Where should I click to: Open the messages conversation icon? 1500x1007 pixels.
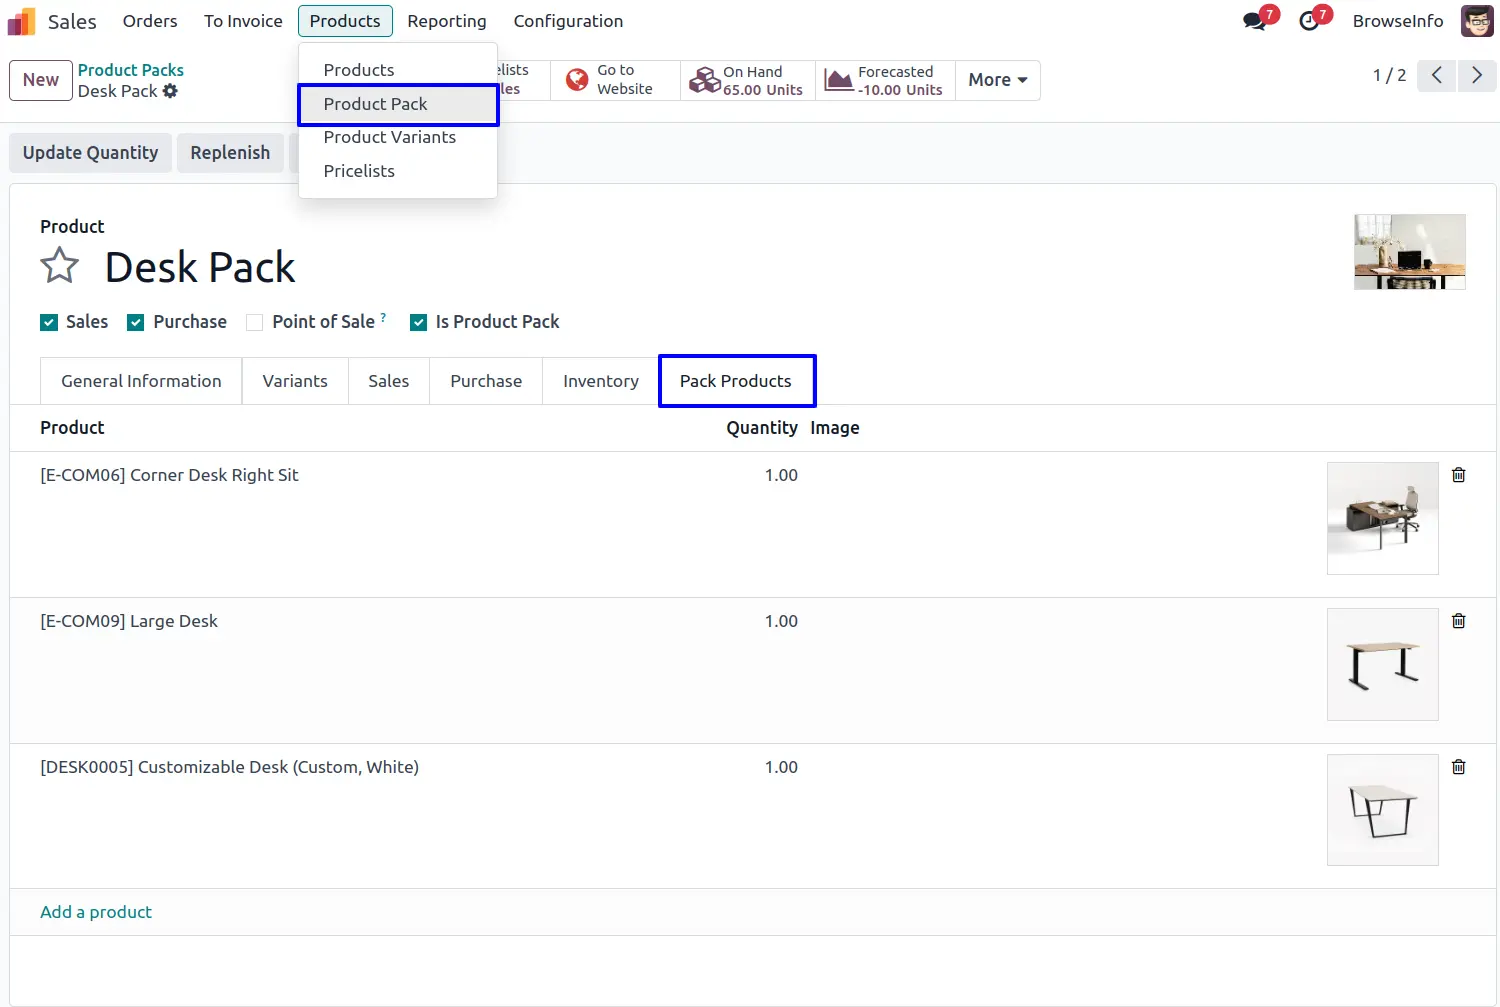coord(1254,21)
